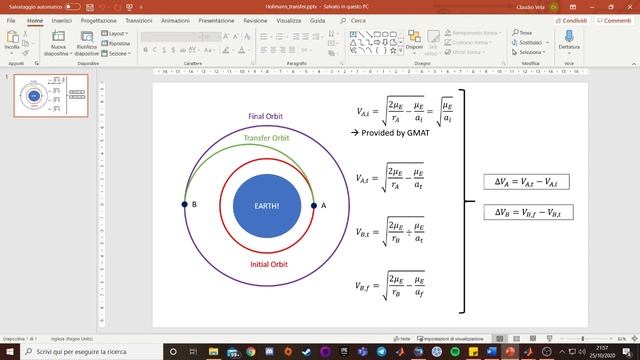This screenshot has height=360, width=640.
Task: Switch to Reading view icon
Action: [533, 339]
